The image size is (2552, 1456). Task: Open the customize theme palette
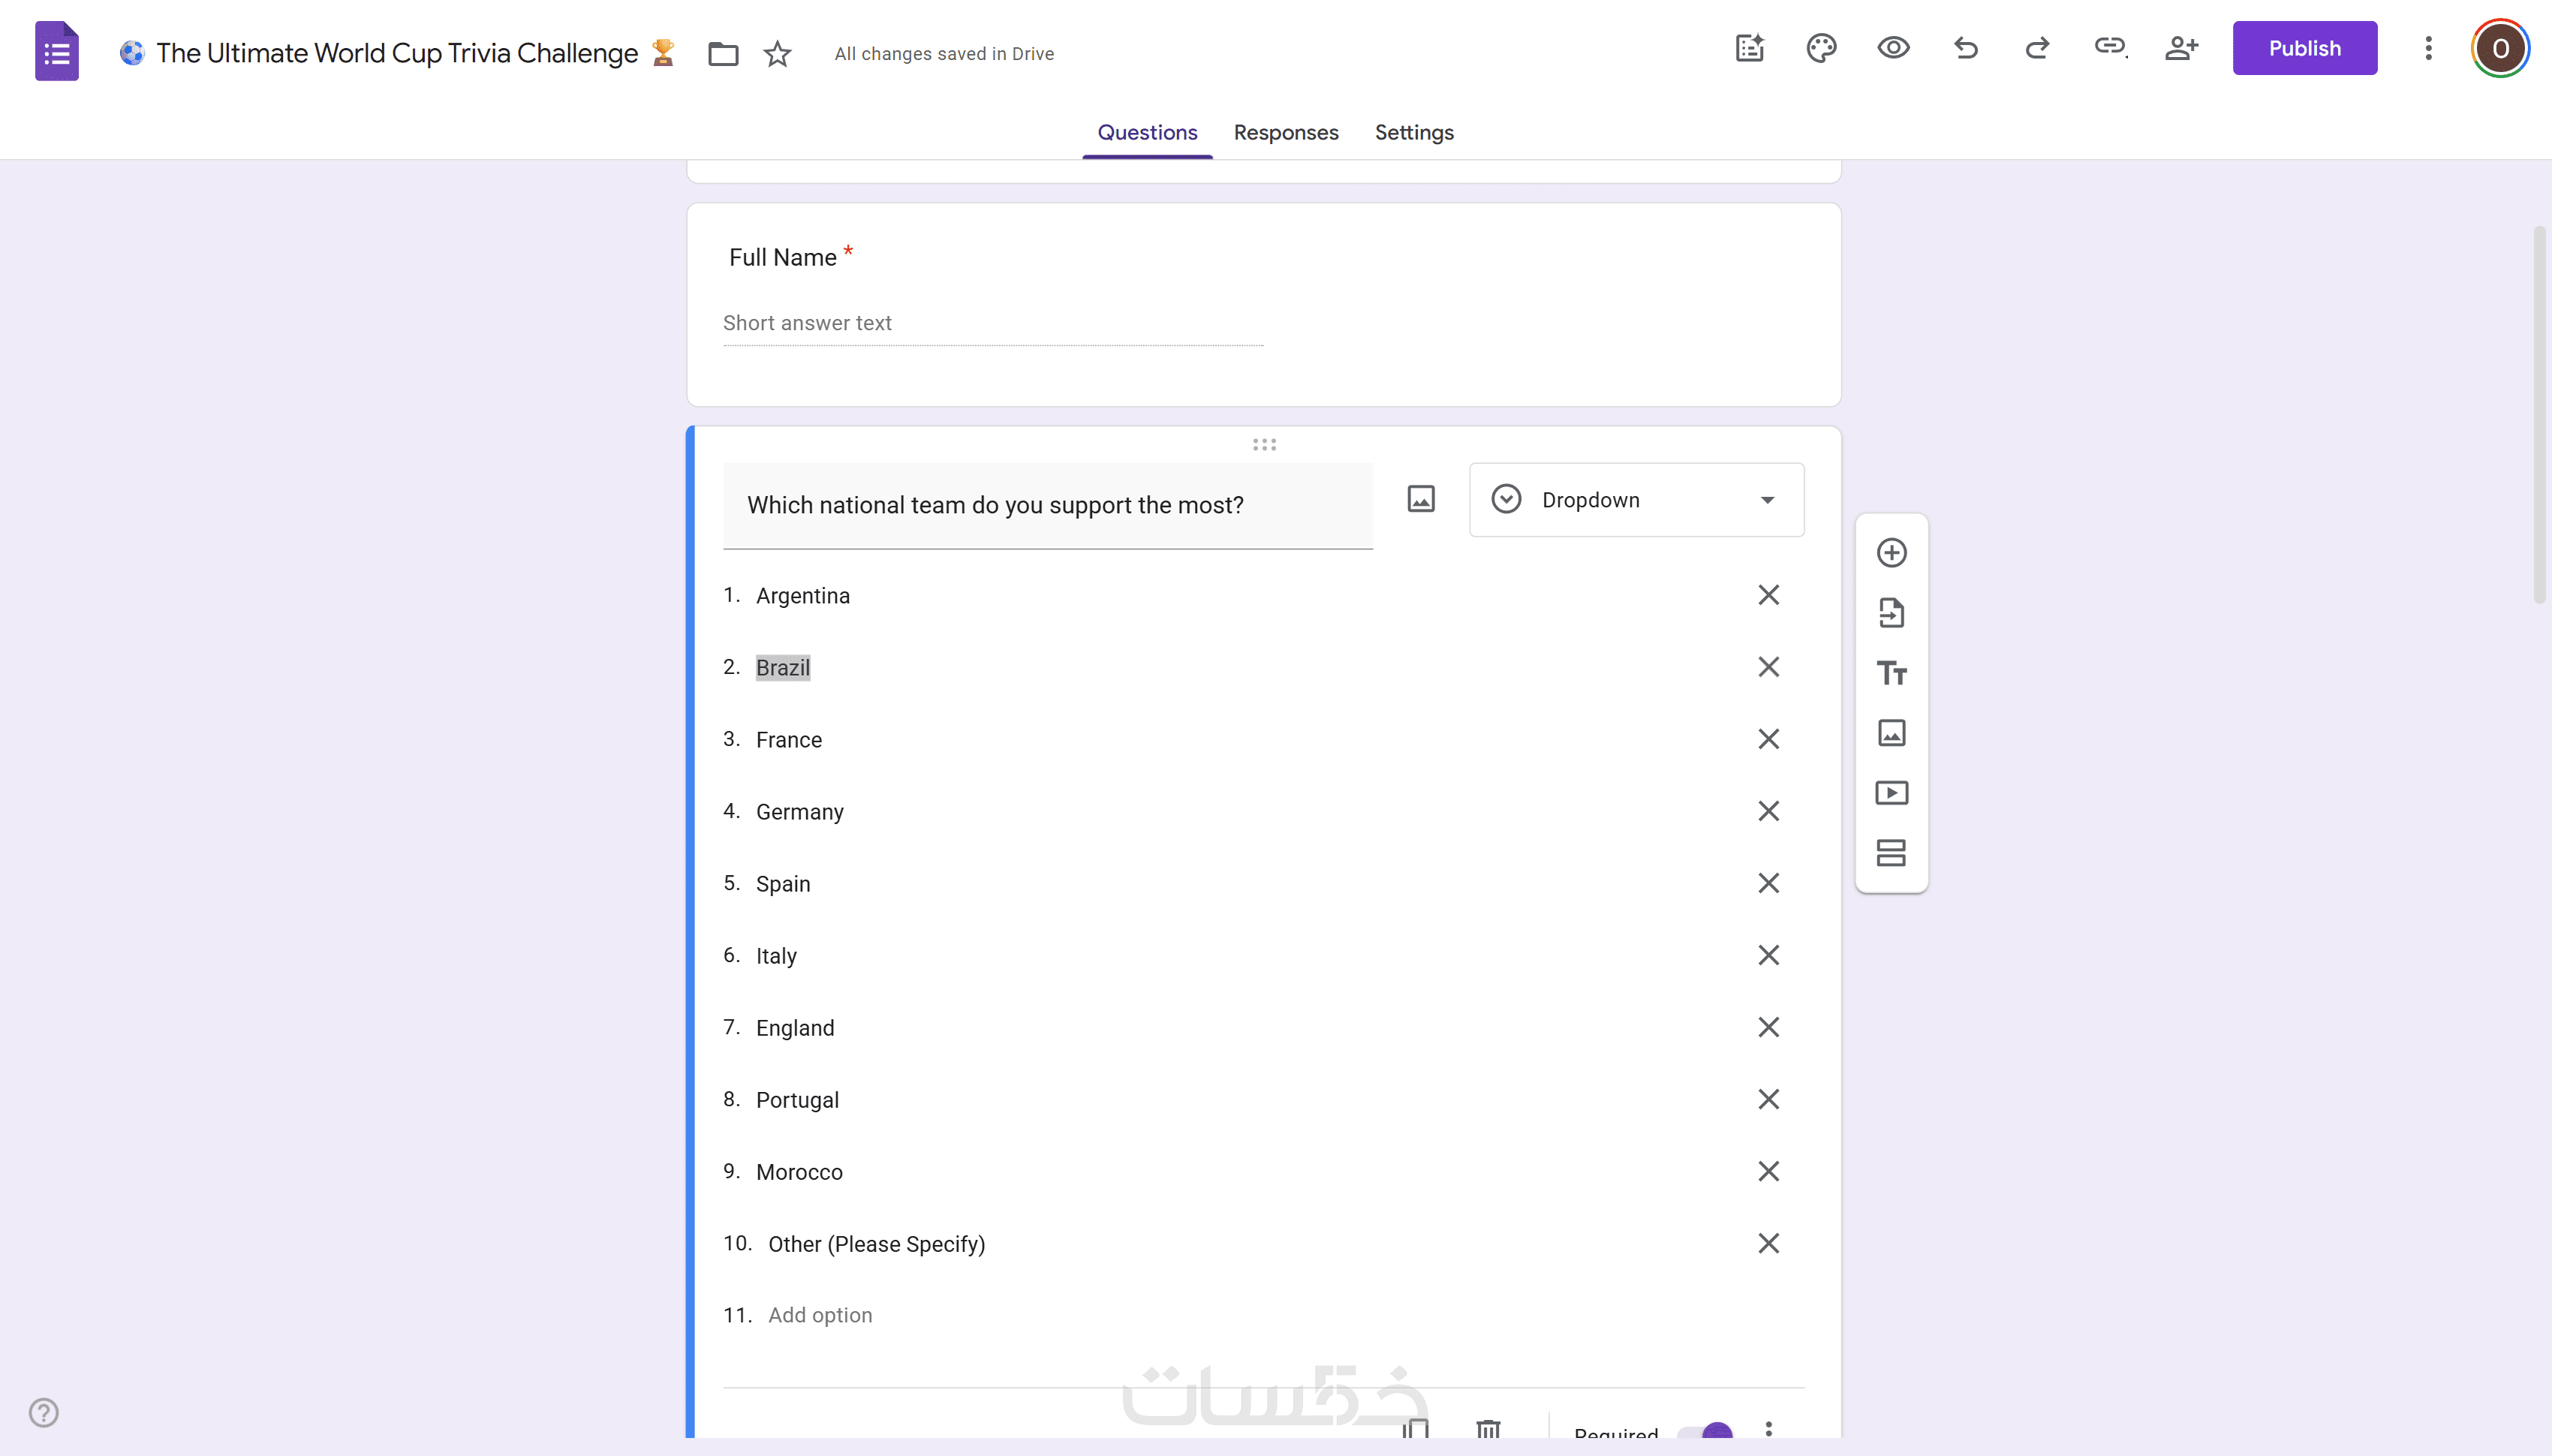coord(1821,48)
